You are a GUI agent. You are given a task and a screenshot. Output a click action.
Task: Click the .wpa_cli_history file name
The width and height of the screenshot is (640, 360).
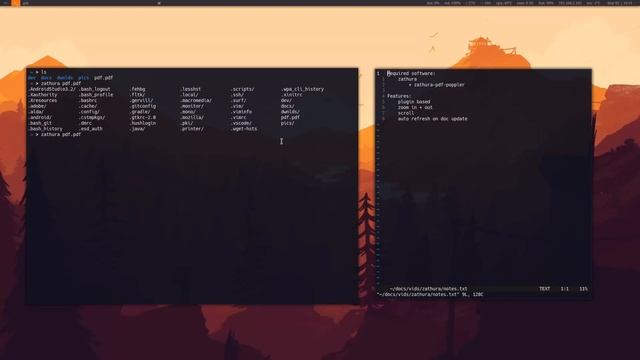(302, 89)
